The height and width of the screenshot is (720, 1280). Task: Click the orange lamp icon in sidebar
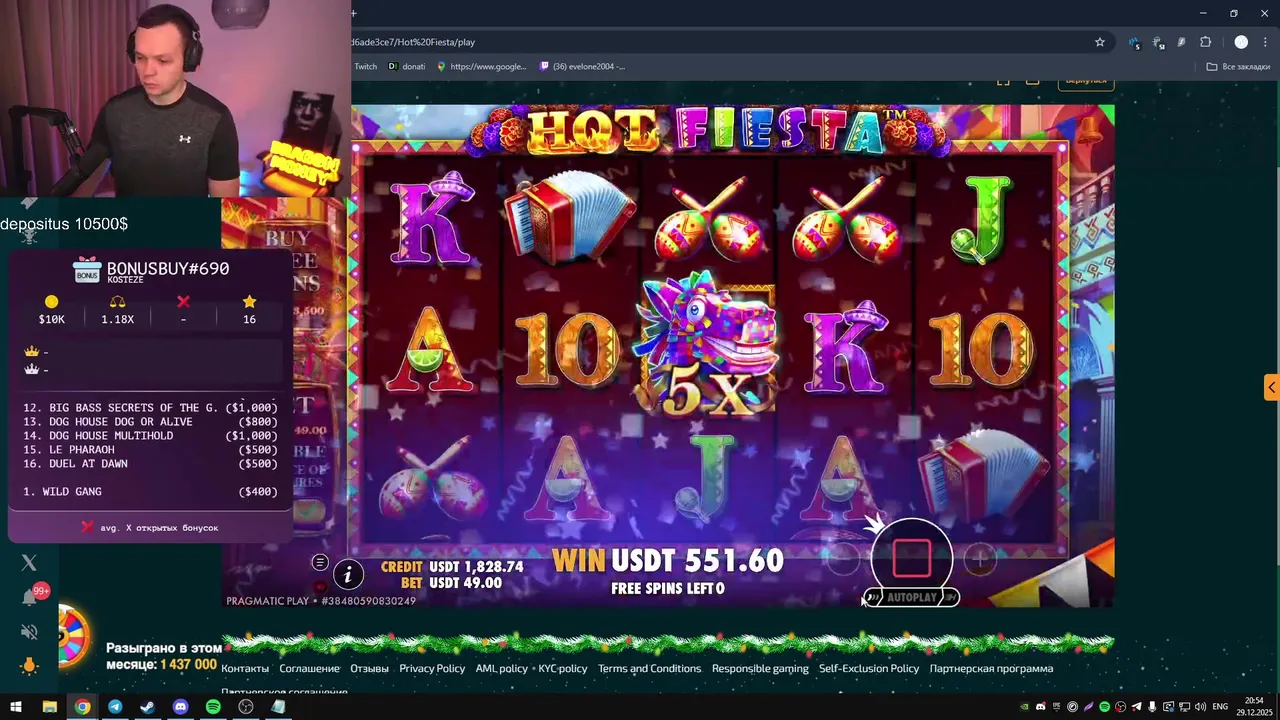click(29, 665)
